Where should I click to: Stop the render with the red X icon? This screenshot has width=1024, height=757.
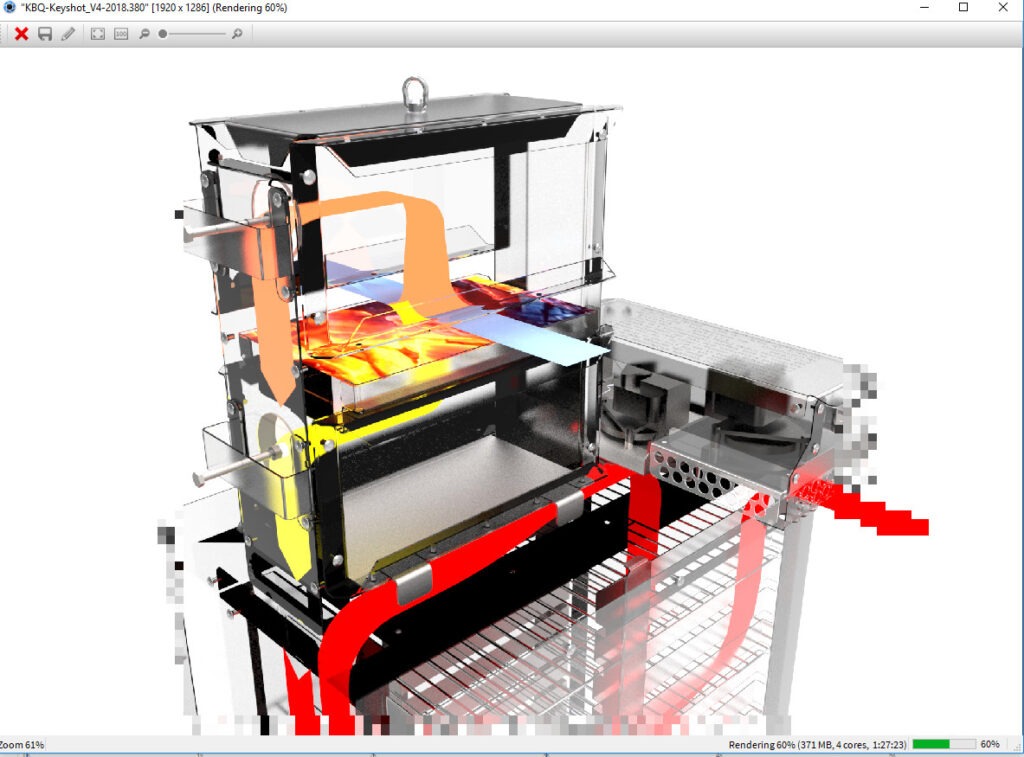(21, 33)
